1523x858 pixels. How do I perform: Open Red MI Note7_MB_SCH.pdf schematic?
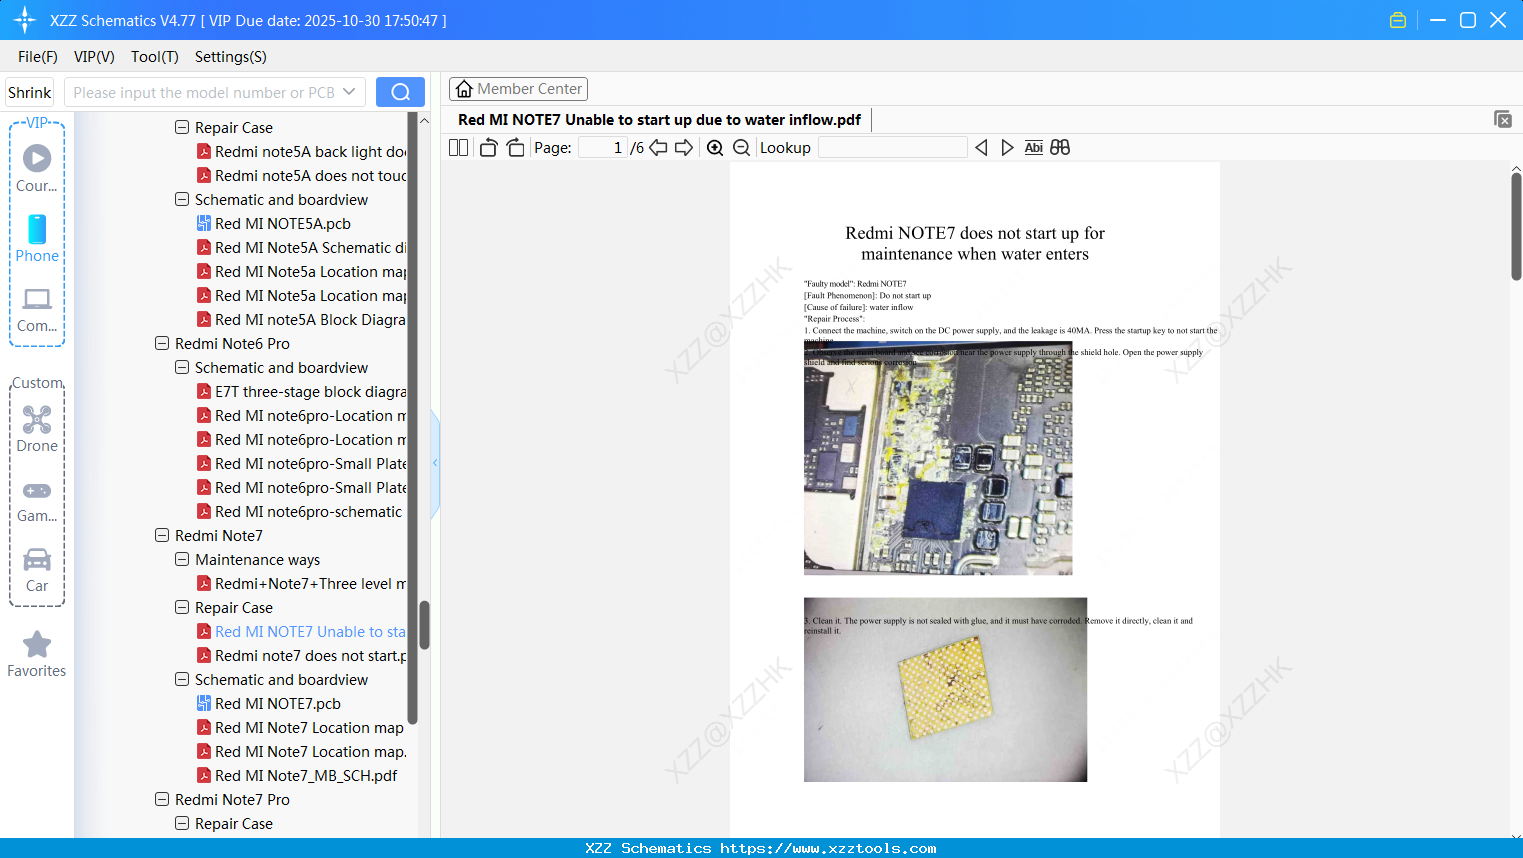[x=297, y=776]
